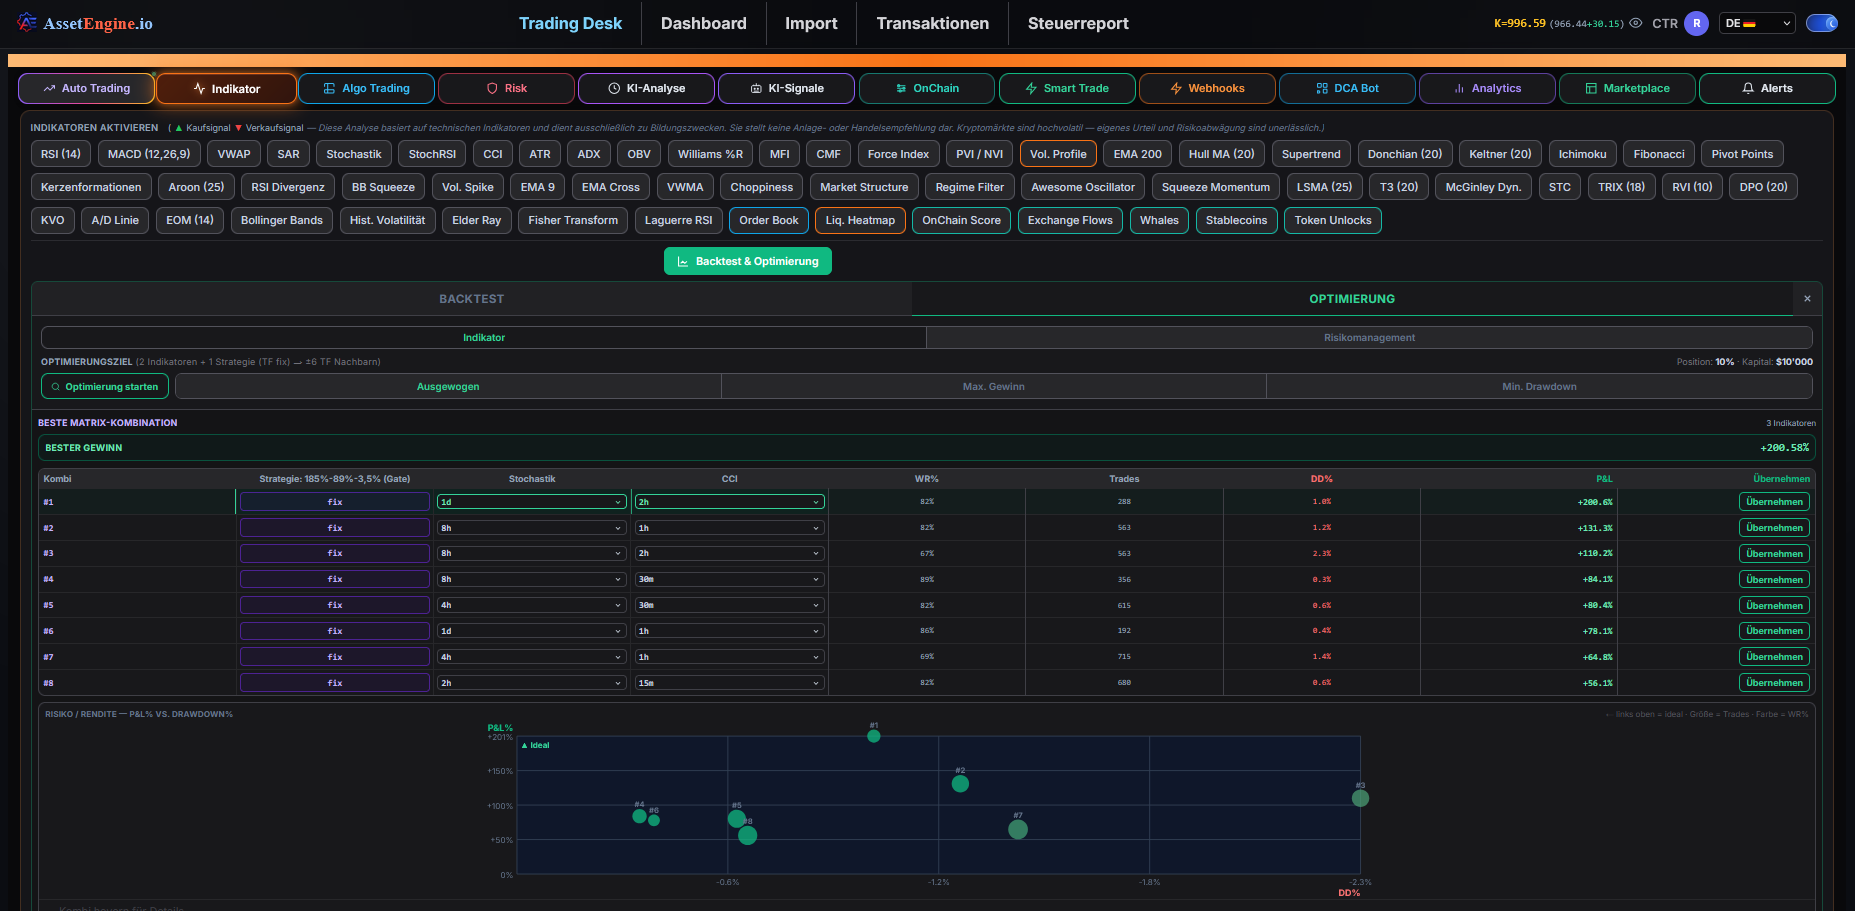
Task: Select the Indikator pulse section
Action: [226, 88]
